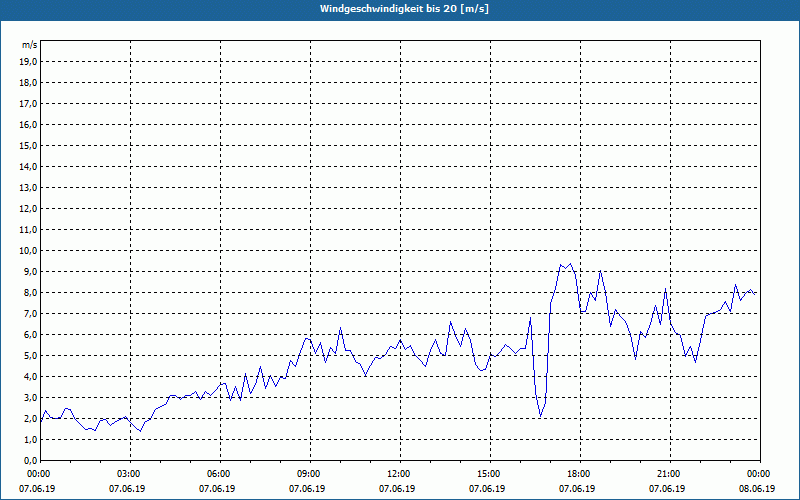Pick the "14,0" y-axis label
The height and width of the screenshot is (500, 800).
pyautogui.click(x=28, y=166)
